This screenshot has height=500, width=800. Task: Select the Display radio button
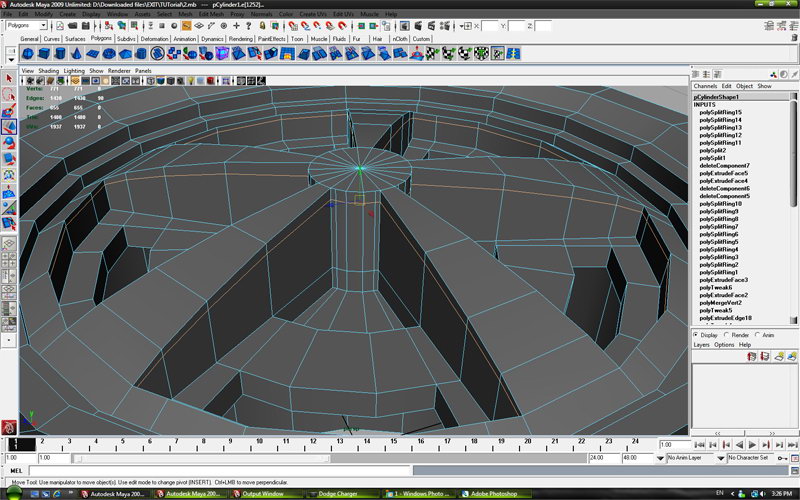click(x=698, y=335)
